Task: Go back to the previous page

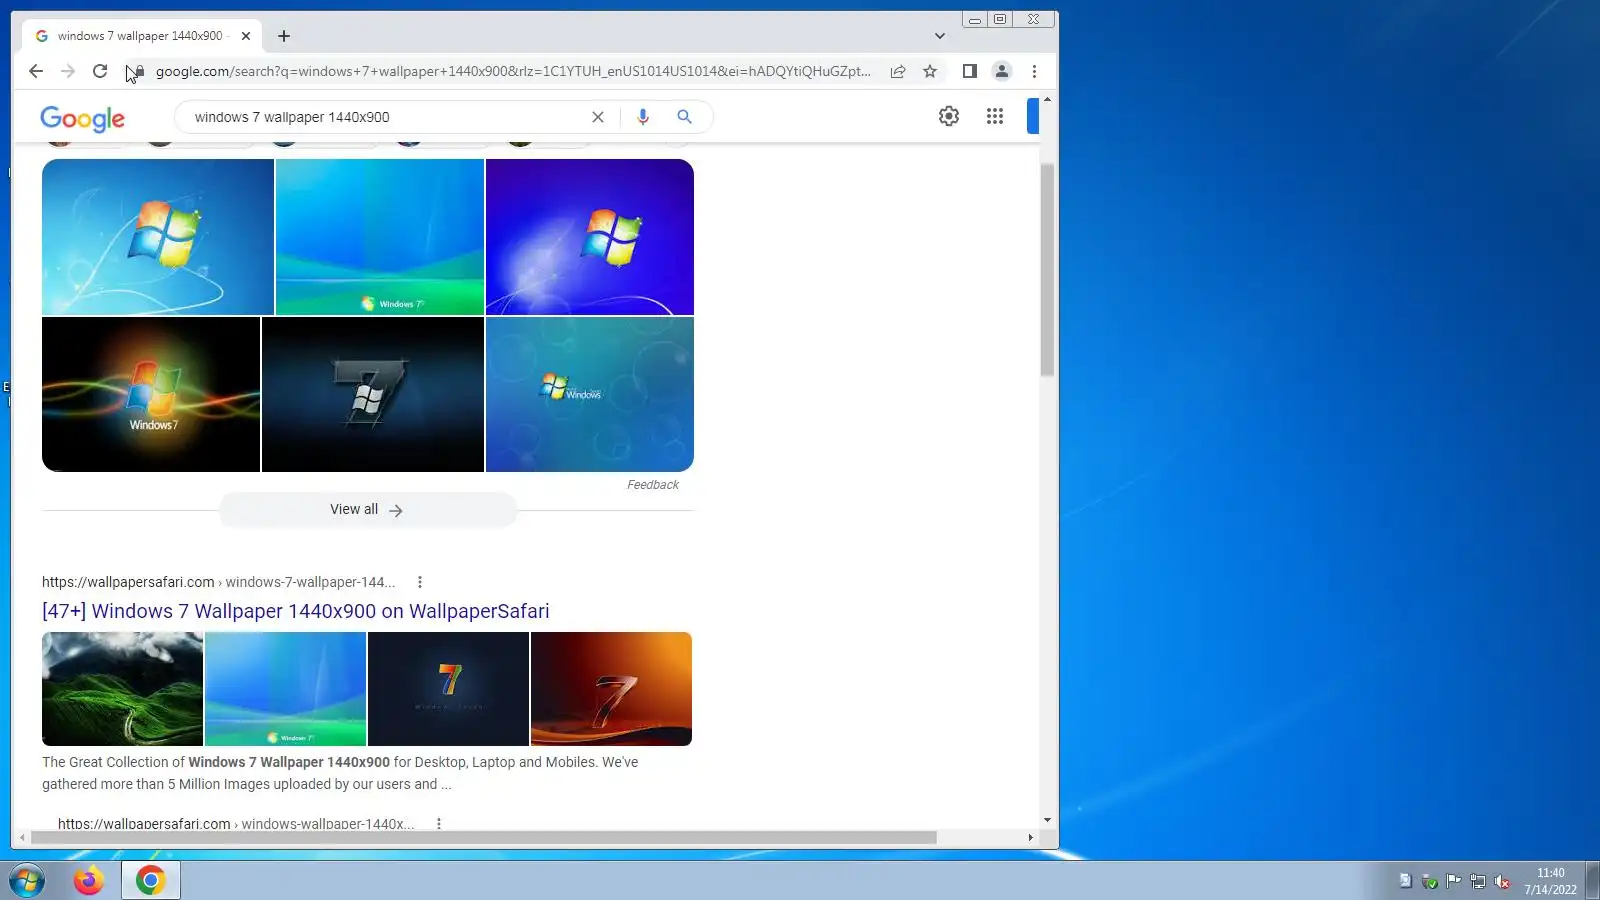Action: tap(36, 71)
